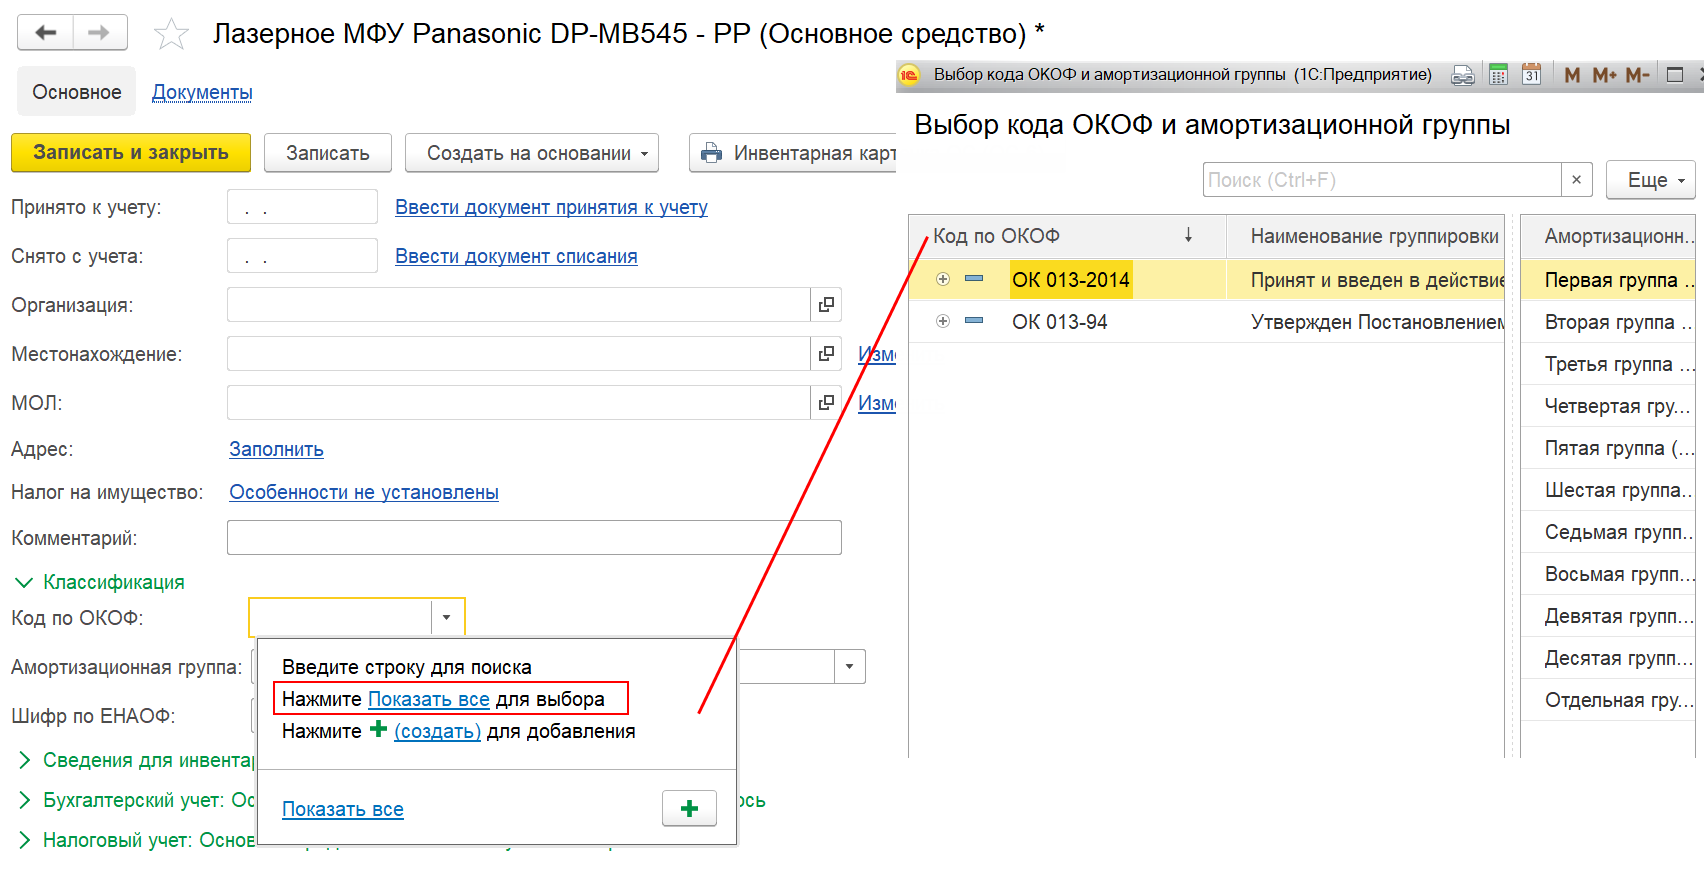Go forward with the right arrow button

(x=99, y=33)
